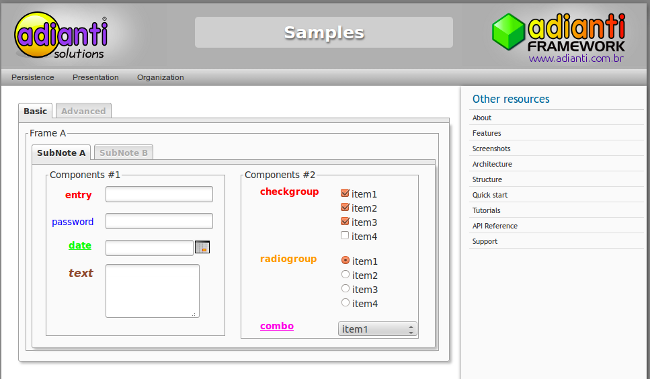Switch to the Advanced tab
The height and width of the screenshot is (379, 650).
(x=84, y=111)
